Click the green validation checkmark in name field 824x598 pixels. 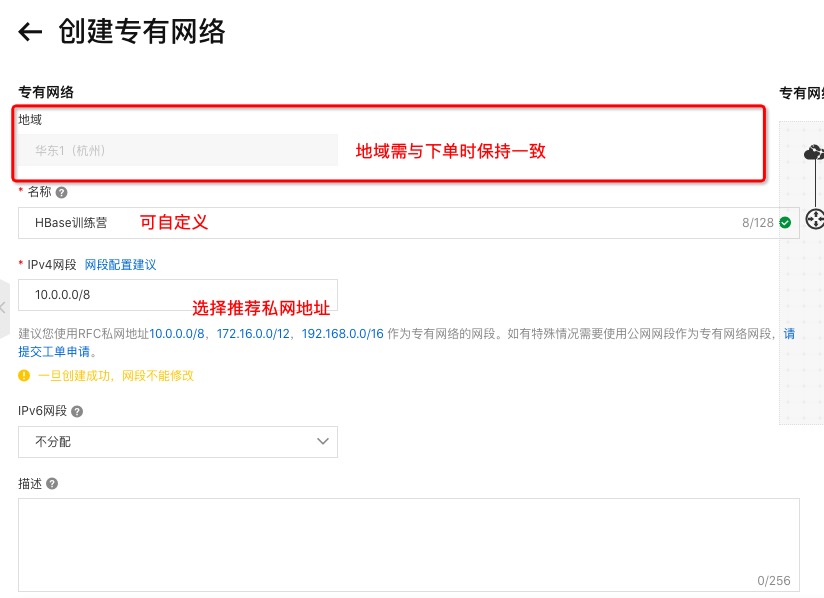pyautogui.click(x=785, y=223)
